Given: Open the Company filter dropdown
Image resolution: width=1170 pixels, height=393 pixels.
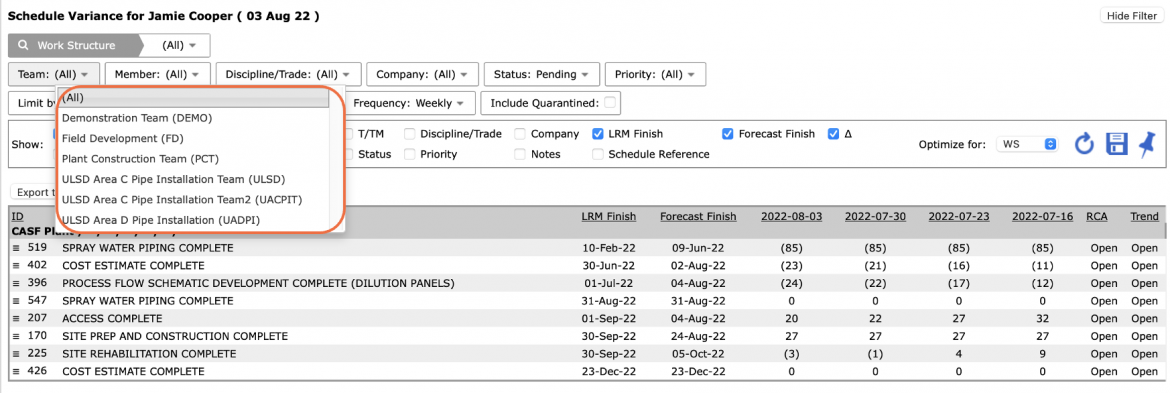Looking at the screenshot, I should tap(422, 75).
